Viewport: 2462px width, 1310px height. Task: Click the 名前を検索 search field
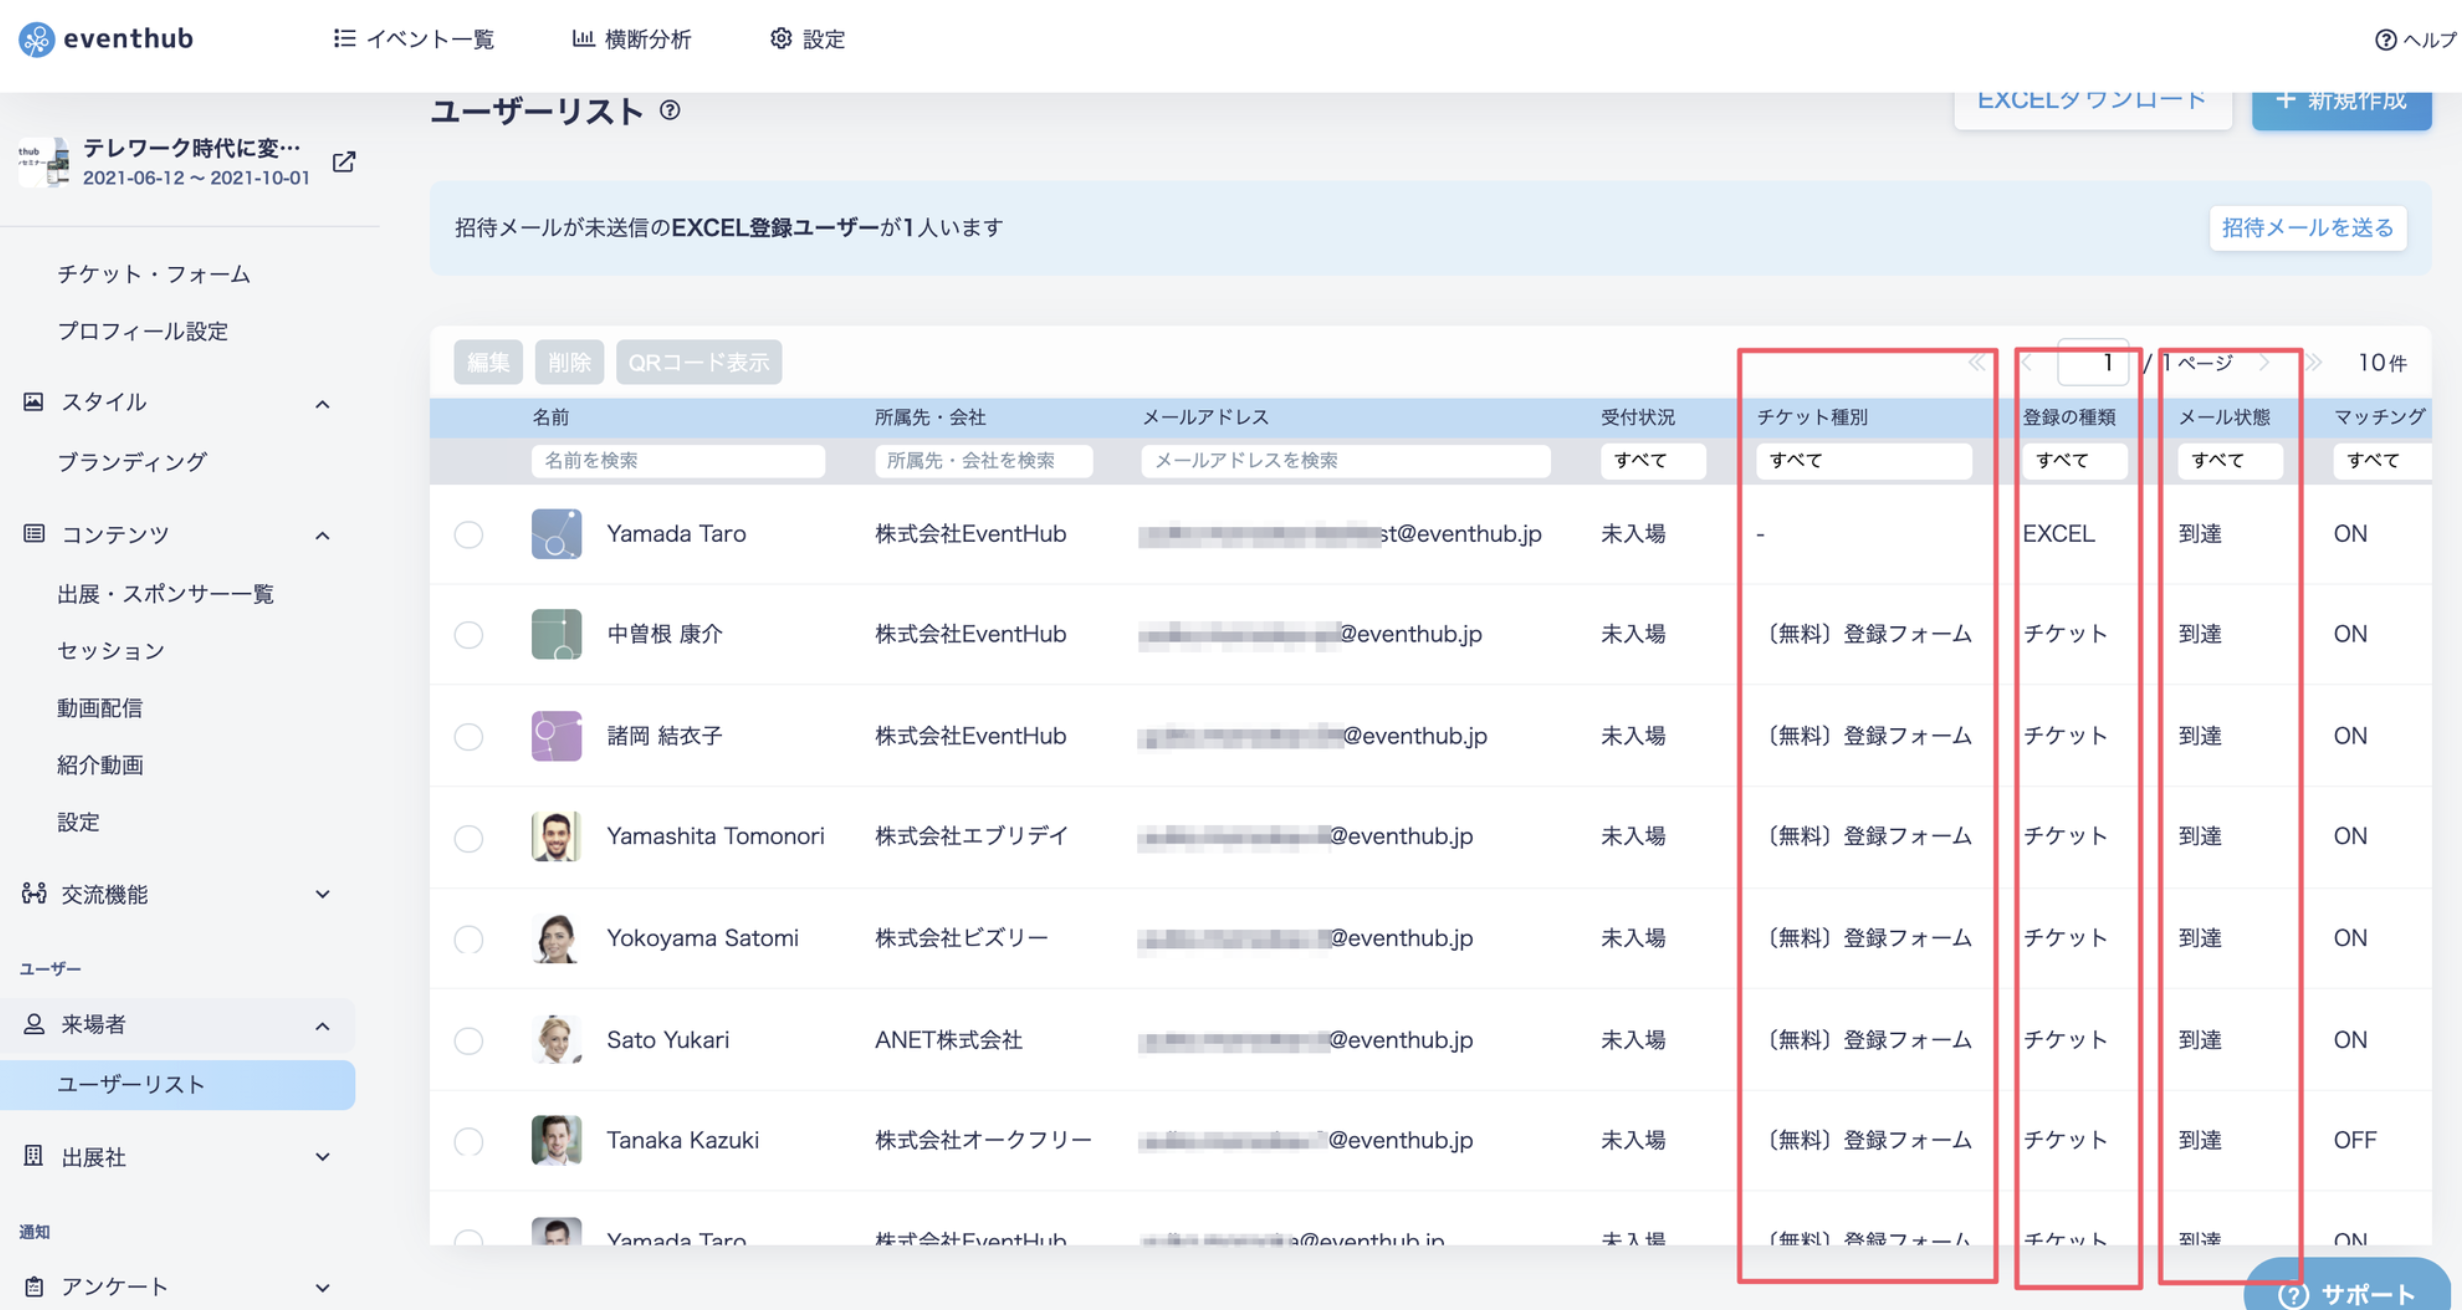click(x=678, y=460)
